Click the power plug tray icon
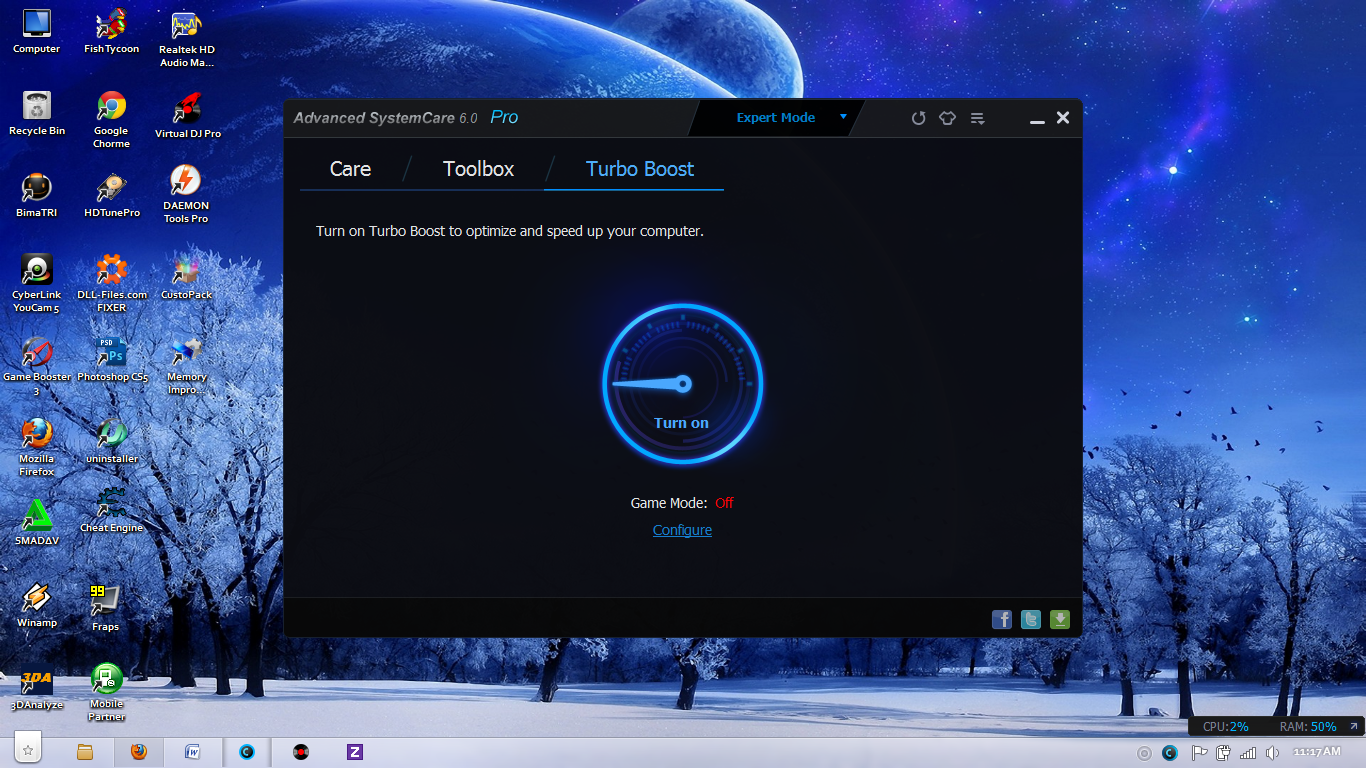Screen dimensions: 1366x768 click(1223, 753)
